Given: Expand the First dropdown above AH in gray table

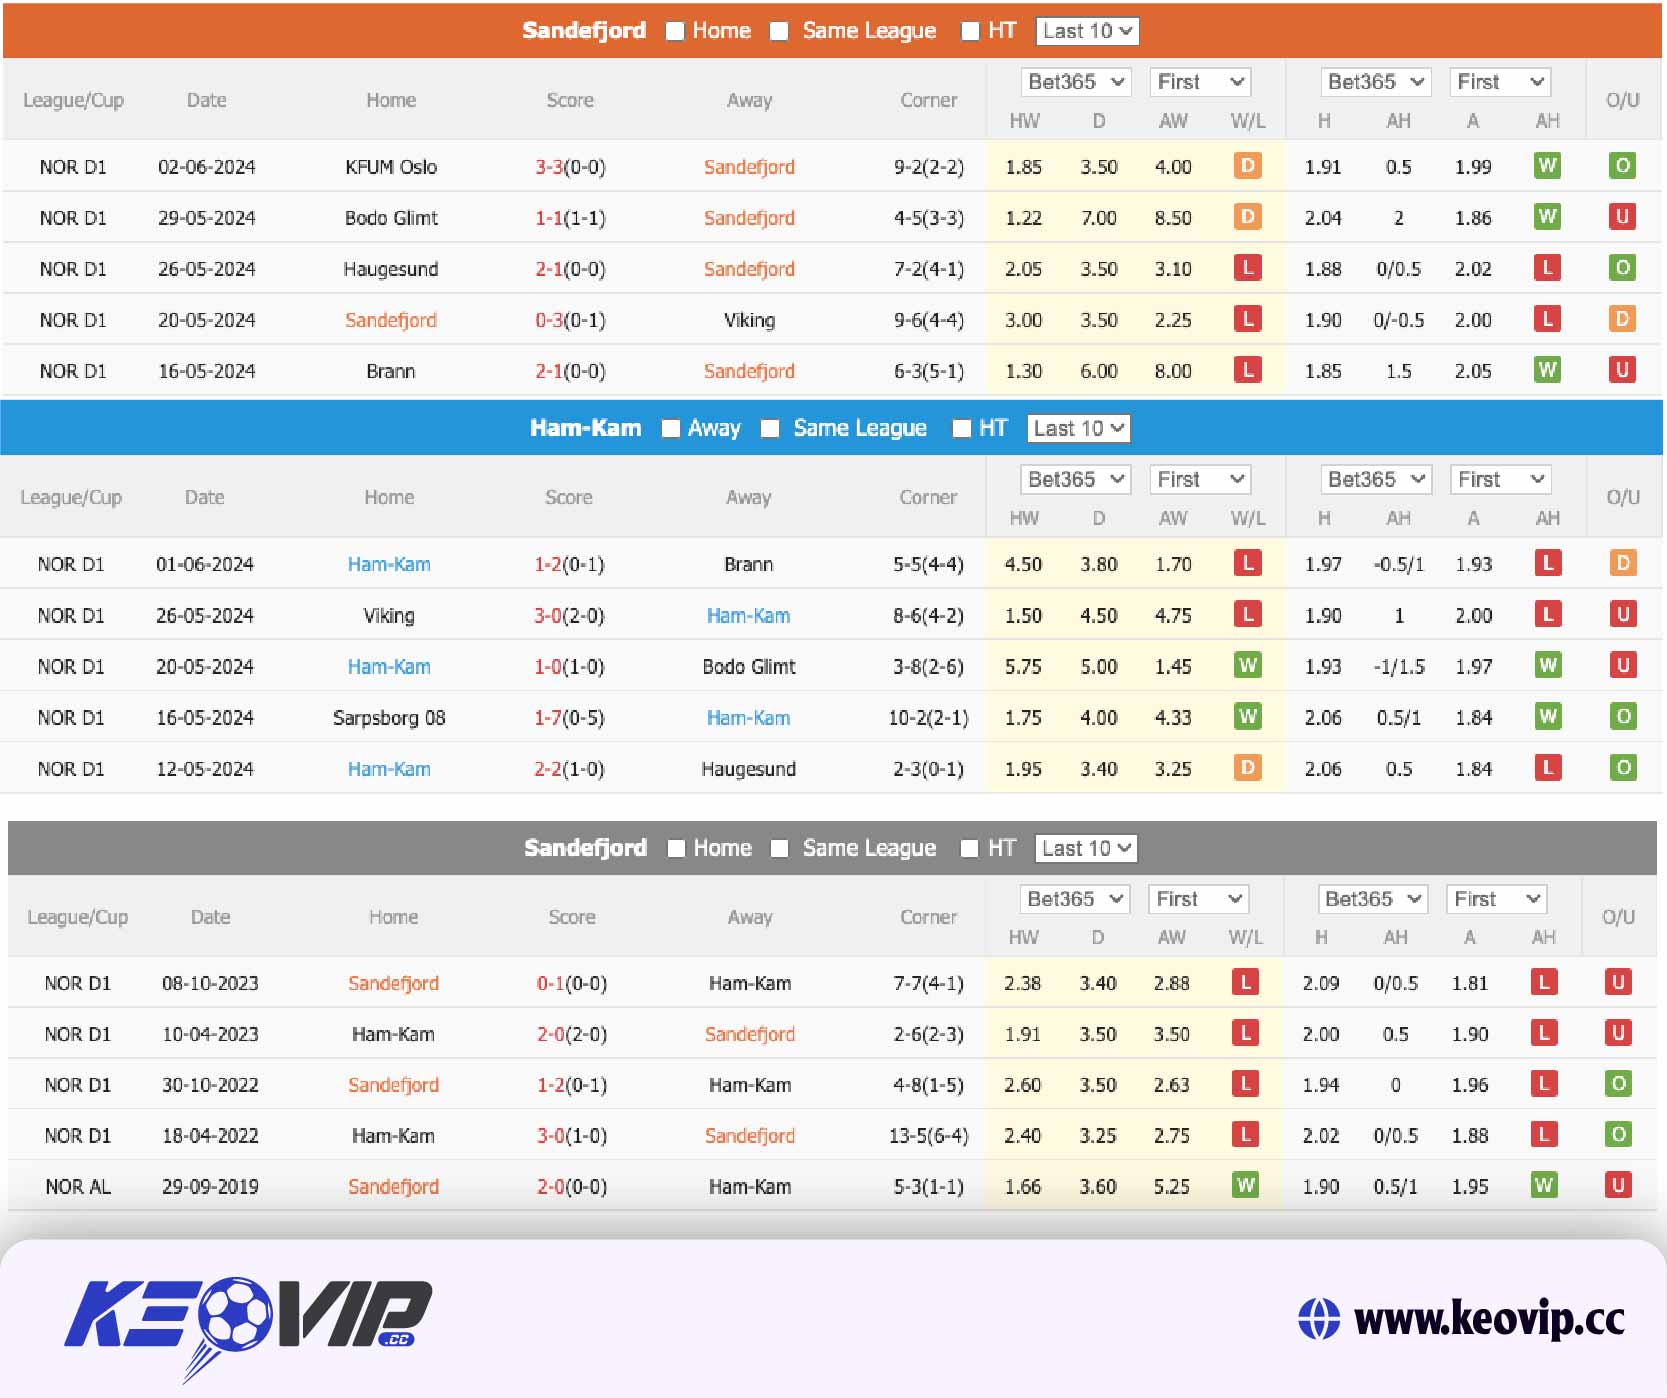Looking at the screenshot, I should 1496,899.
